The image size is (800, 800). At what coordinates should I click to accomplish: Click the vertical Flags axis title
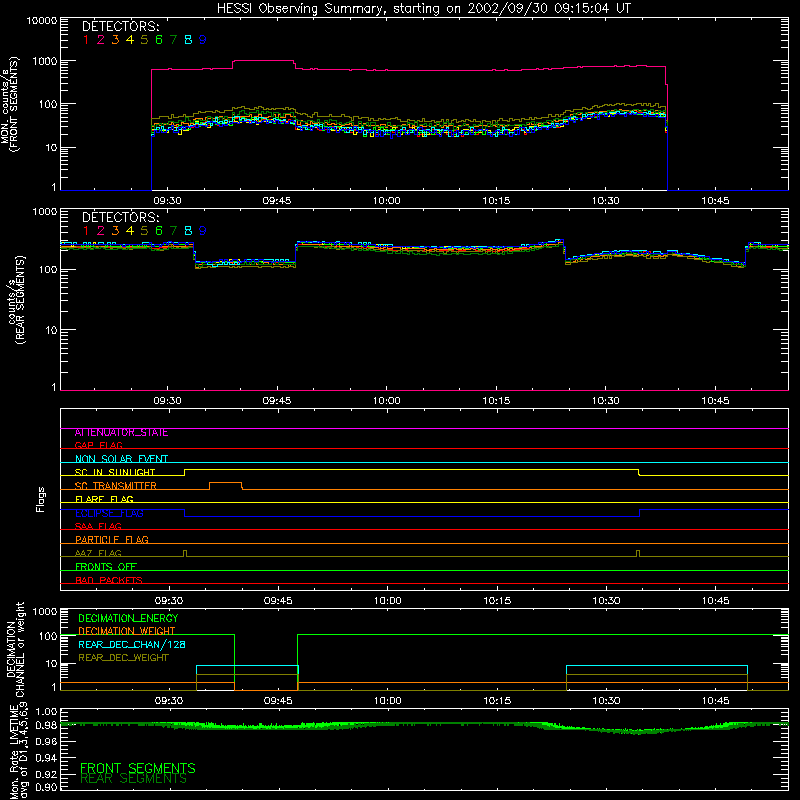click(x=40, y=499)
